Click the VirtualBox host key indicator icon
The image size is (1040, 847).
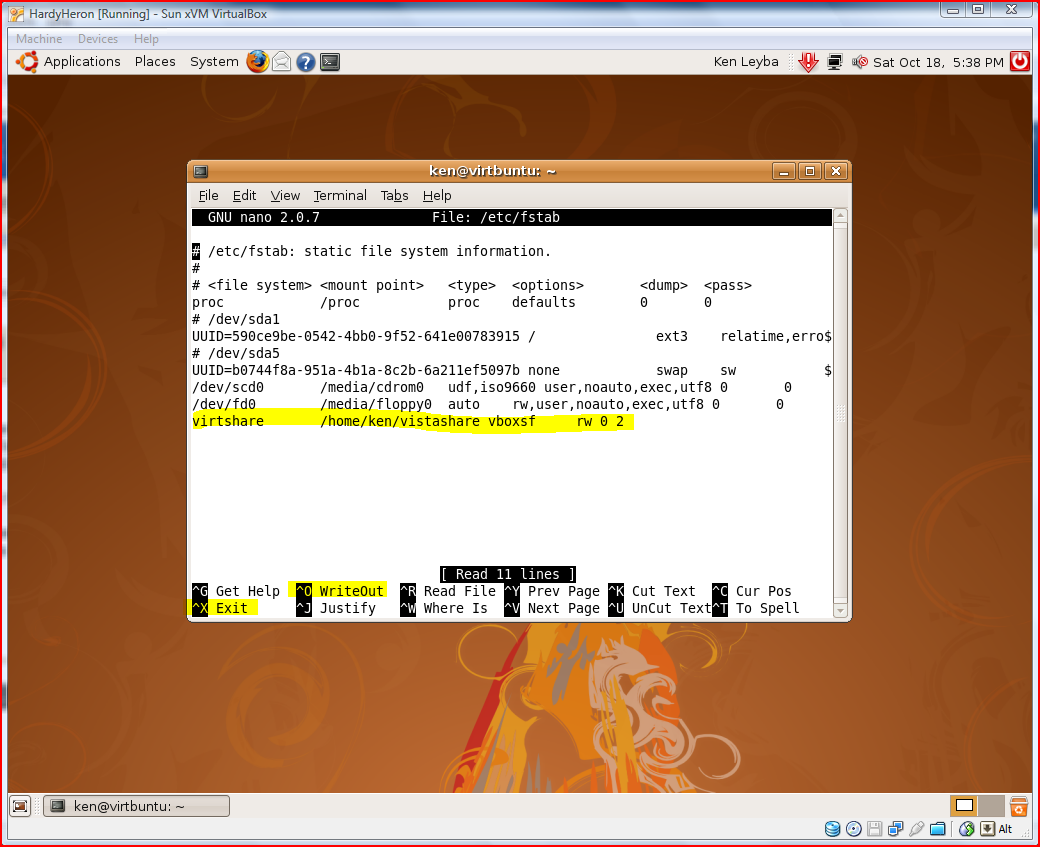point(988,828)
